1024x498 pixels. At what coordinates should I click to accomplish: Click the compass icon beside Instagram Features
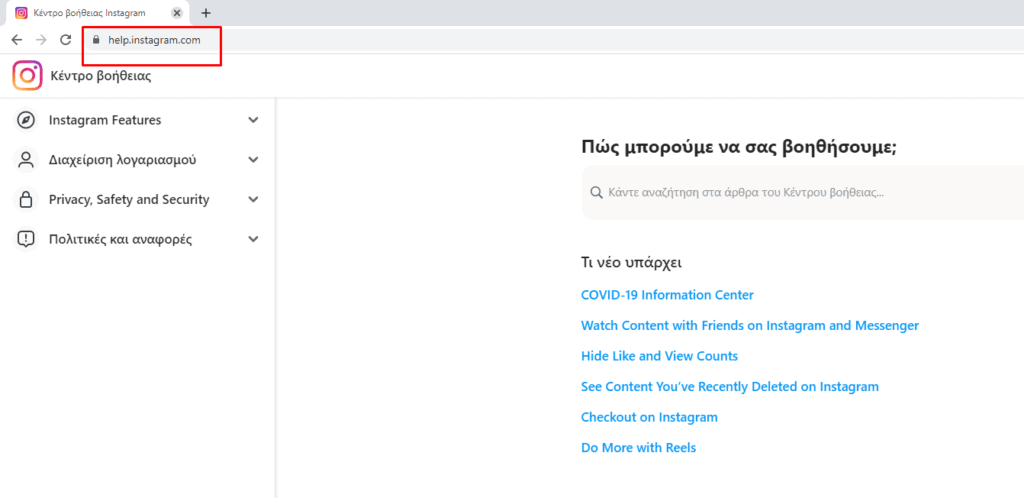26,121
